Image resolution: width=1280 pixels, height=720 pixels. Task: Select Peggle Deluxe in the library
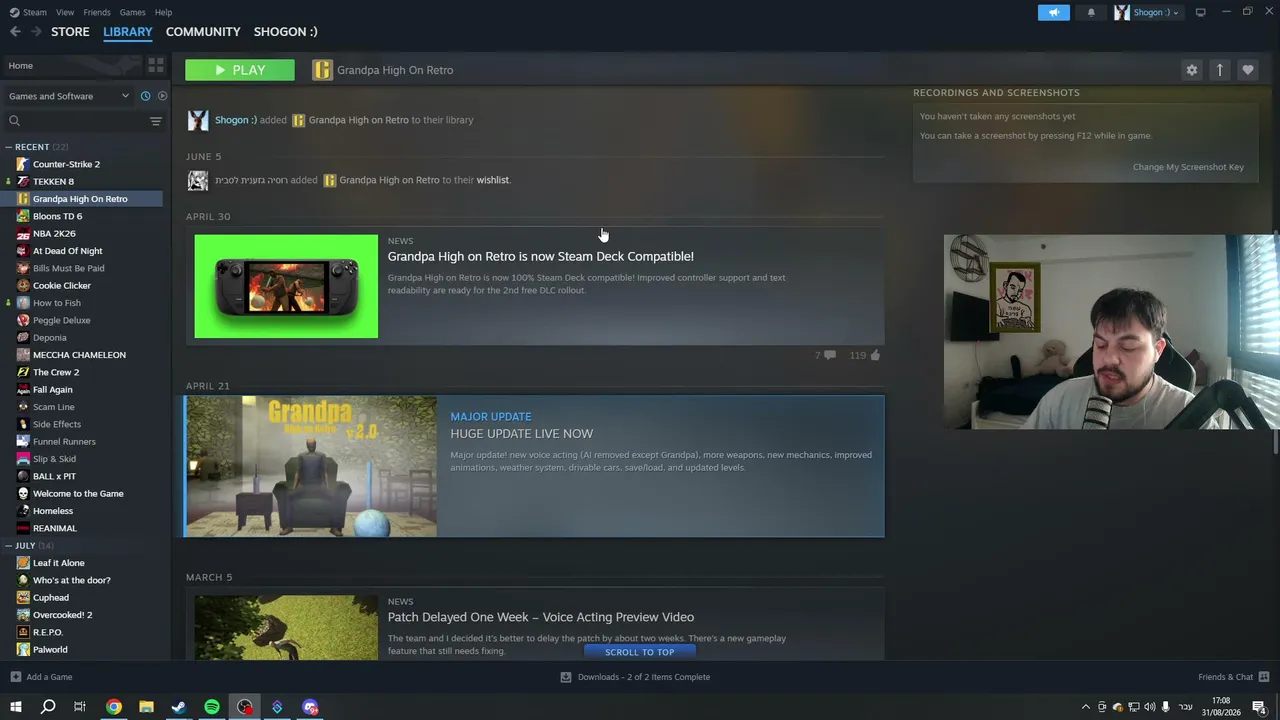point(61,320)
